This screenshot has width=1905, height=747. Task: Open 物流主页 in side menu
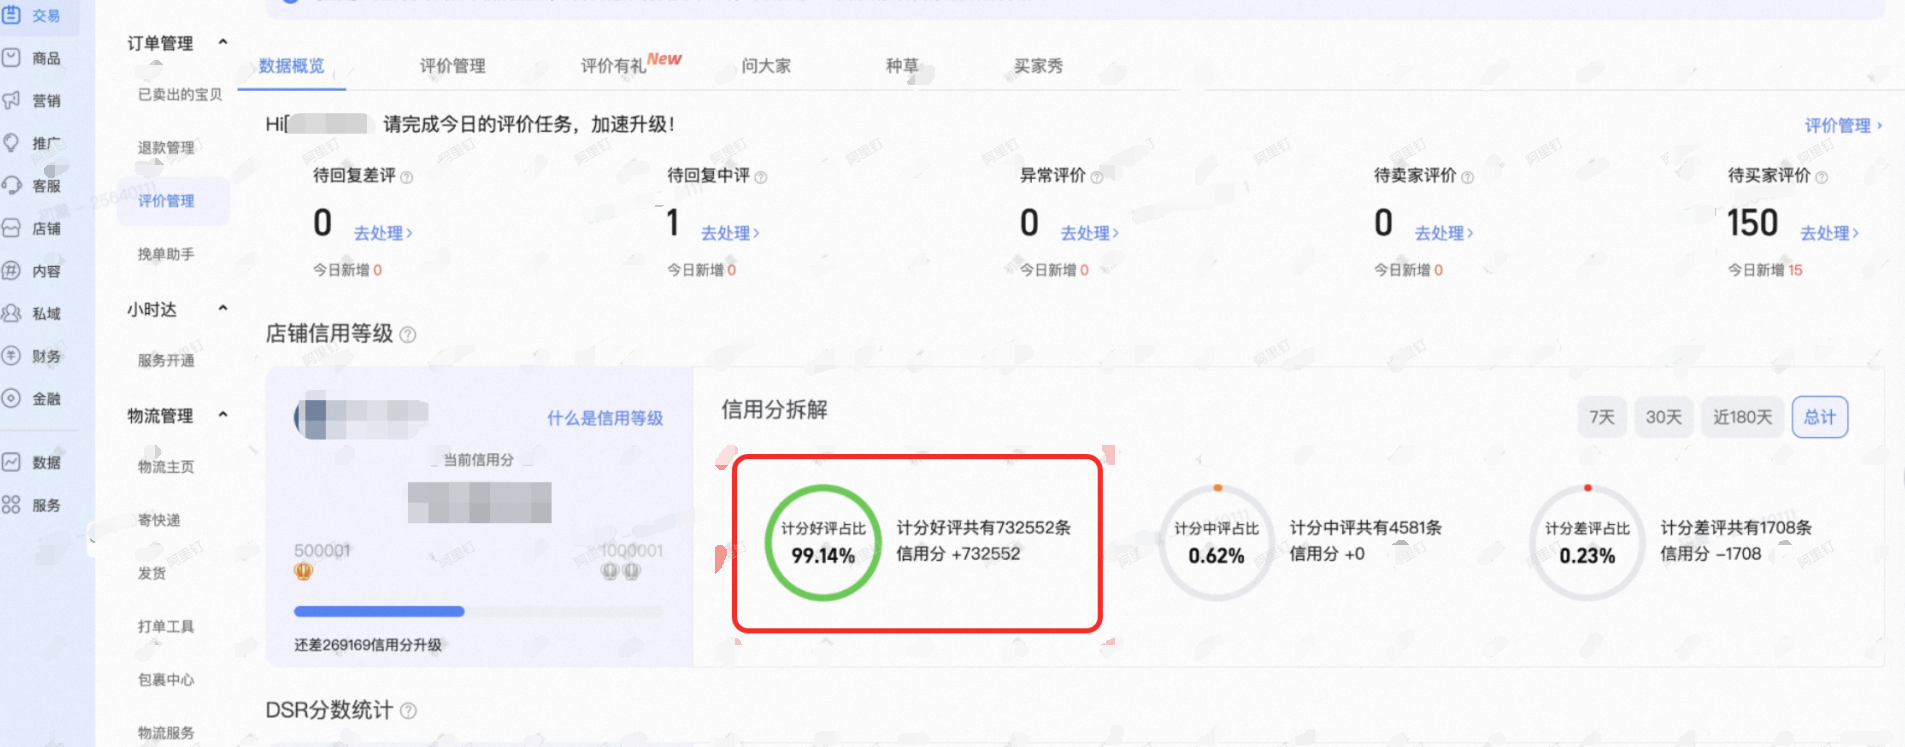166,467
